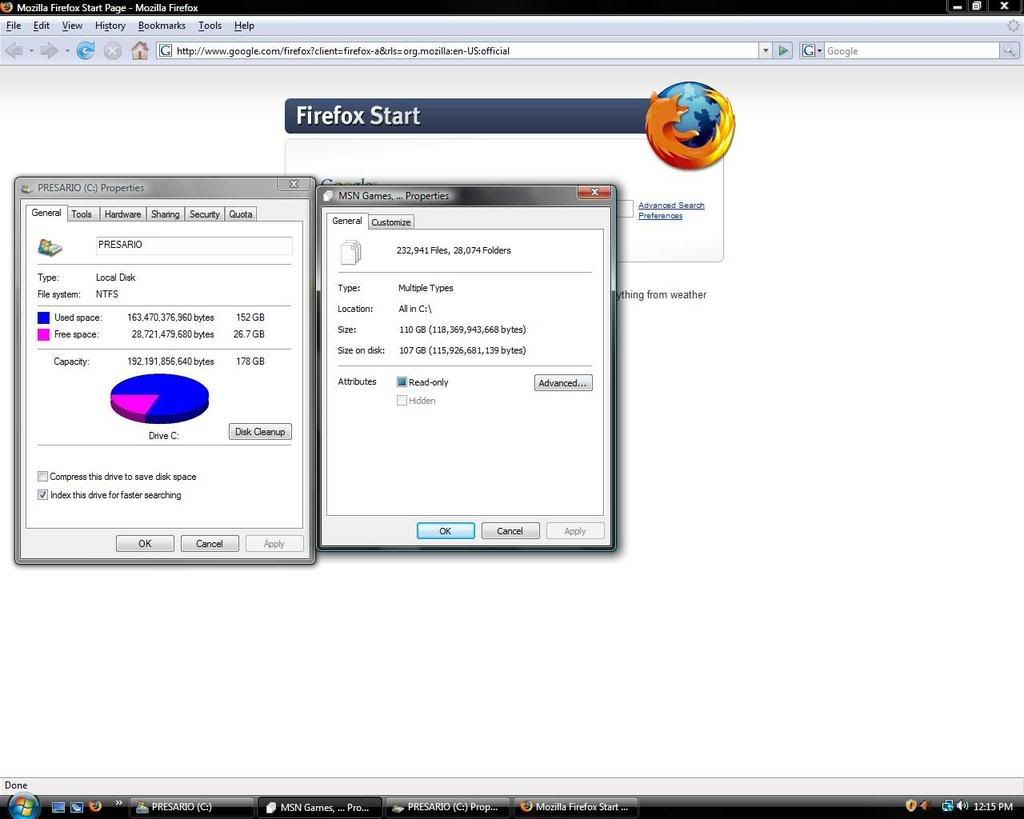
Task: Click the Switch between windows quick launch icon
Action: [76, 807]
